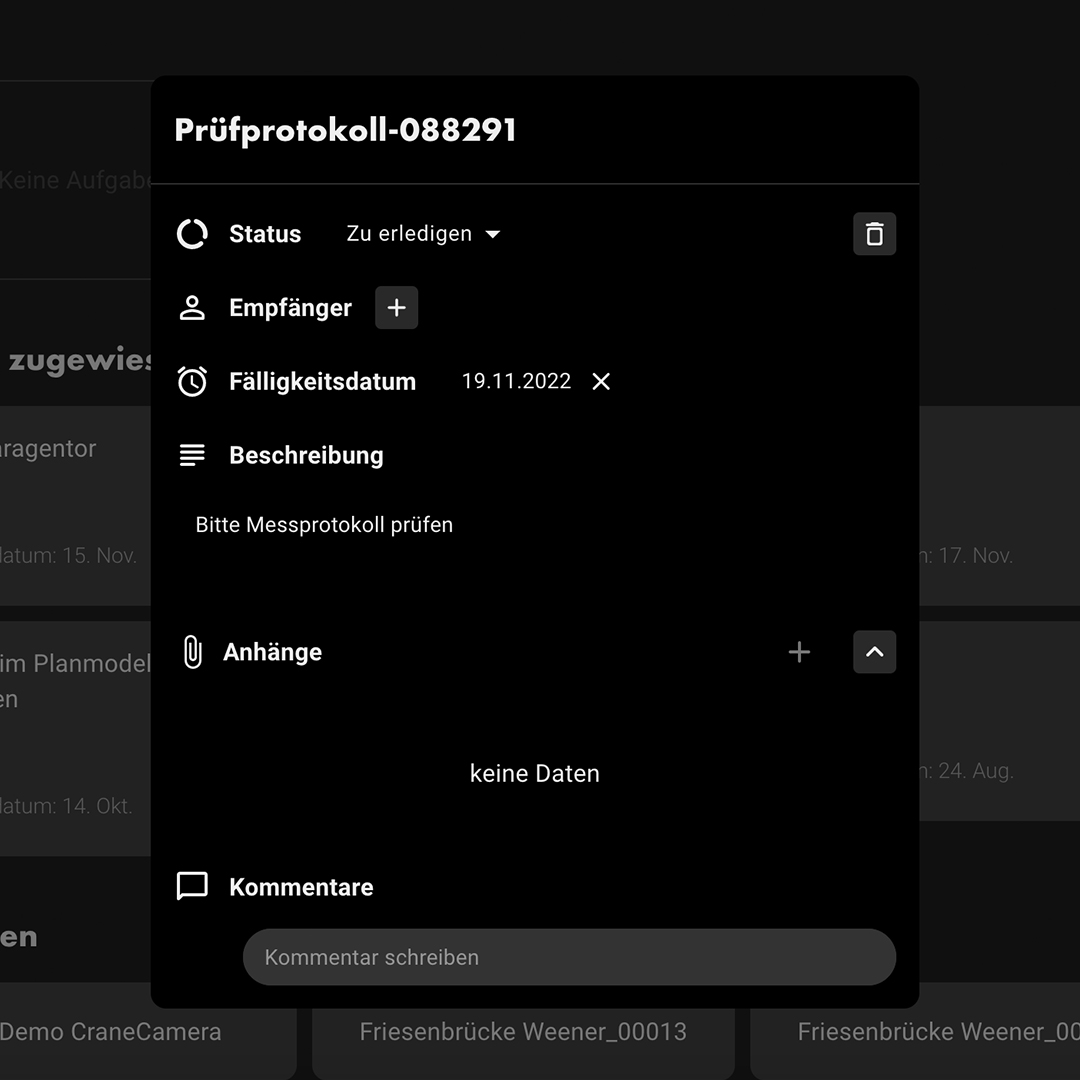Viewport: 1080px width, 1080px height.
Task: Add a recipient with plus button
Action: click(x=396, y=308)
